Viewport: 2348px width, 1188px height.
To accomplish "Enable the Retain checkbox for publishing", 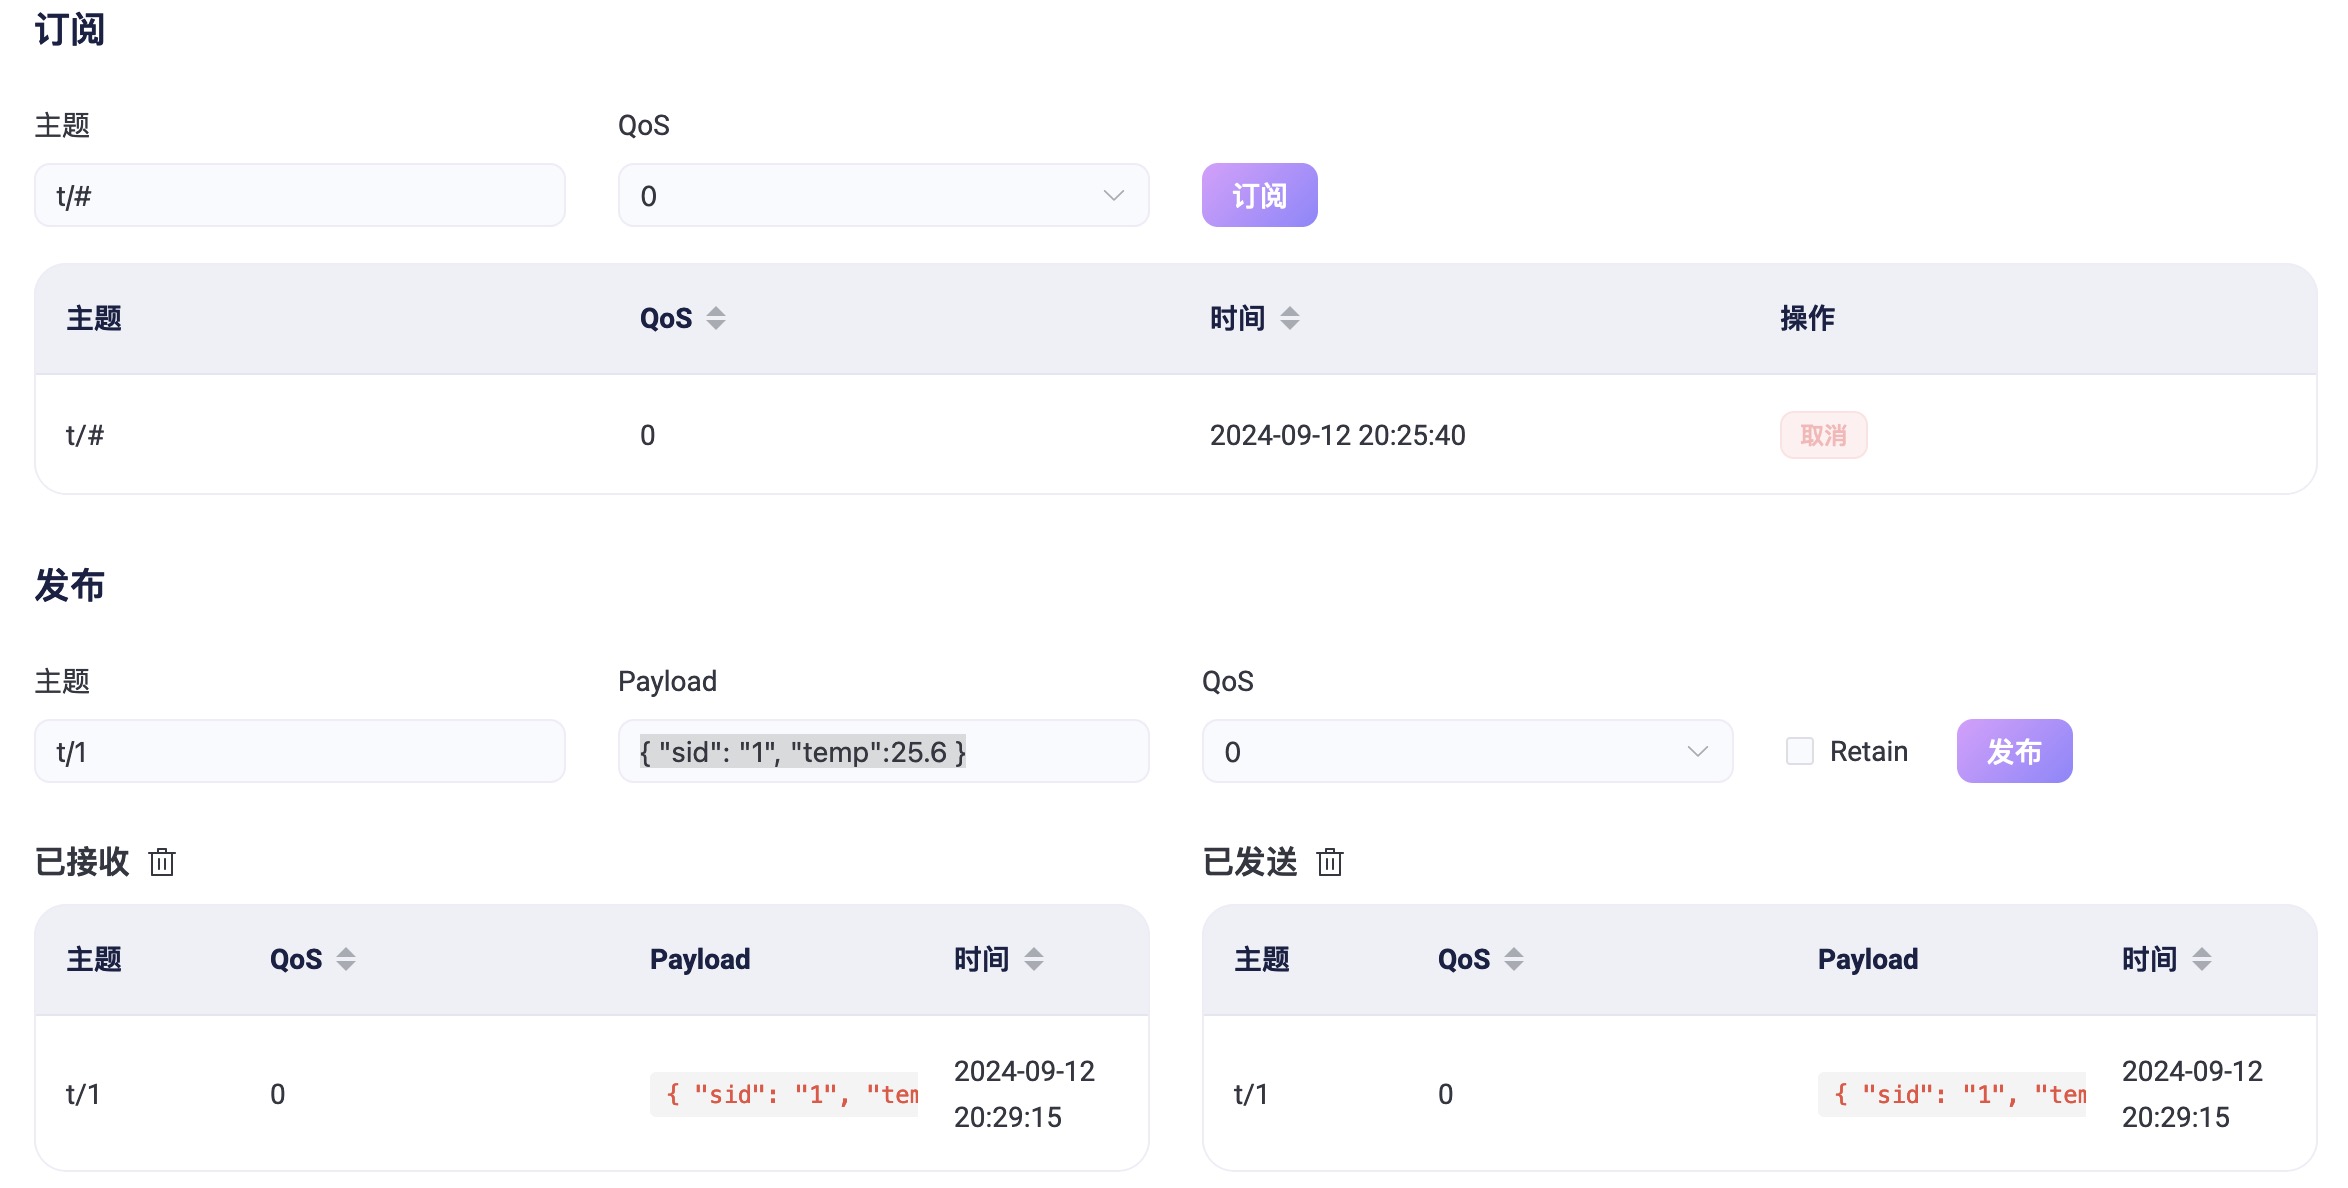I will pos(1801,750).
